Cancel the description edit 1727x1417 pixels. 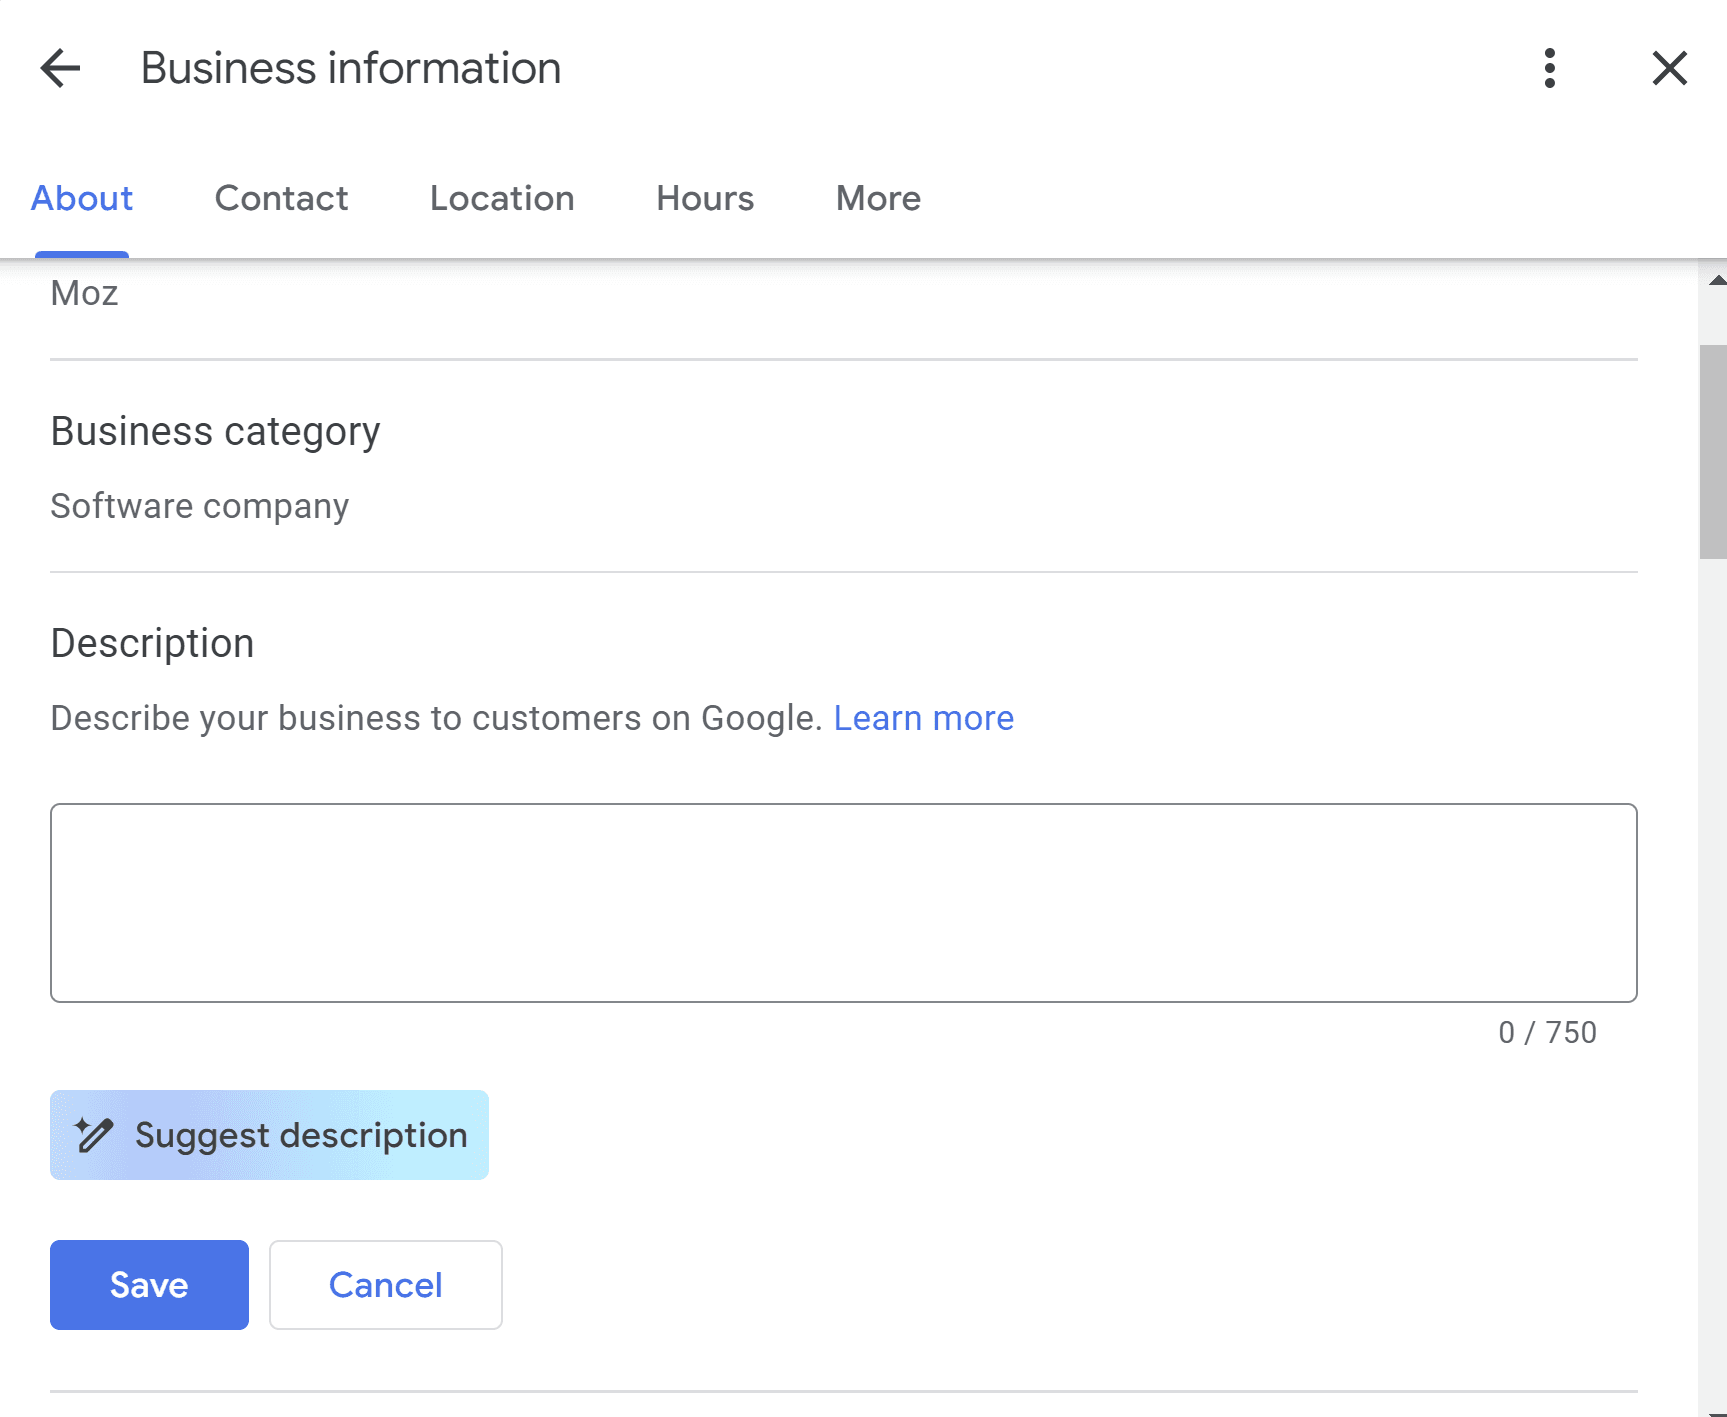(385, 1285)
